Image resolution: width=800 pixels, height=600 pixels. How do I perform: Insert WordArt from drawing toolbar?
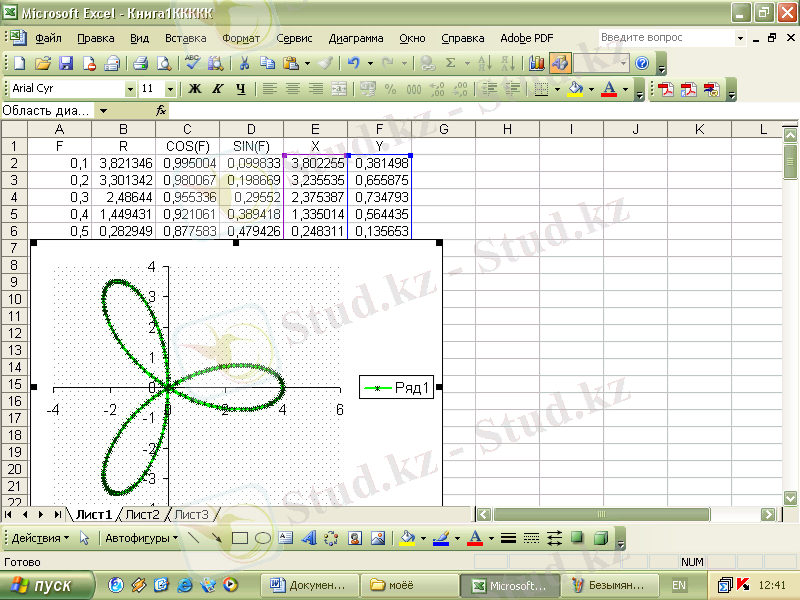[x=309, y=538]
